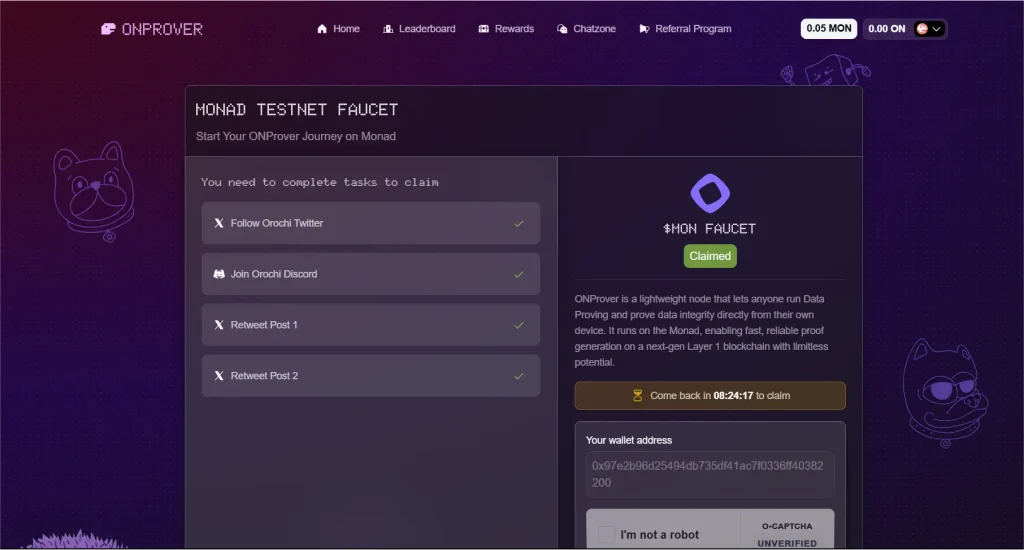
Task: Click Start Your ONProver Journey on Monad
Action: click(296, 137)
